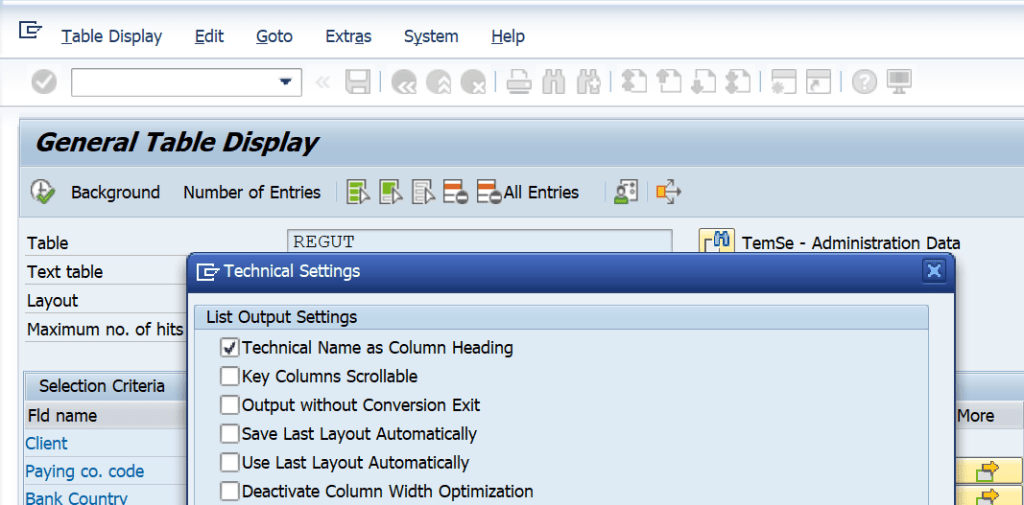
Task: Click the Bank Country field link
Action: 76,498
